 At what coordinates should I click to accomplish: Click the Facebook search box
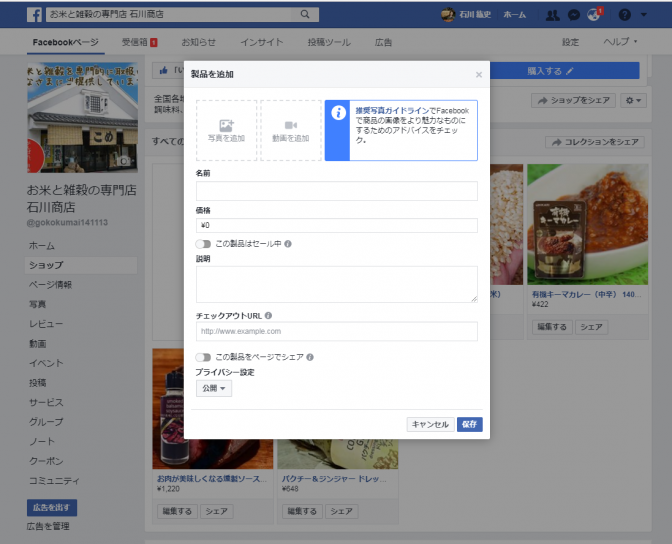coord(169,14)
